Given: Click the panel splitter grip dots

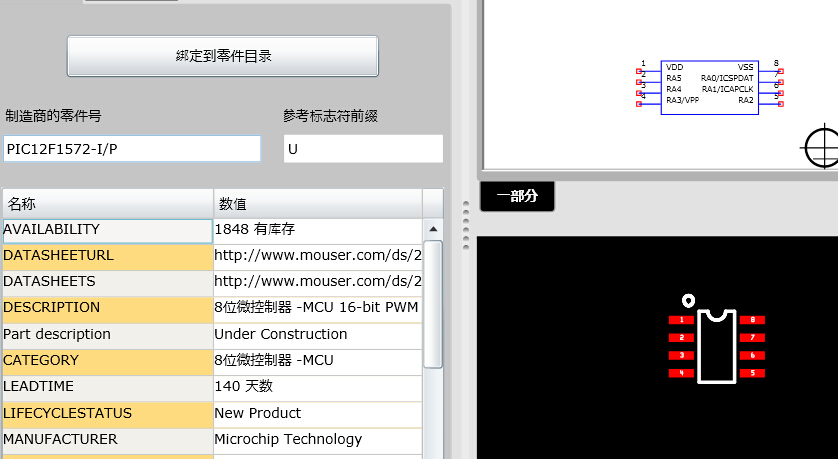Looking at the screenshot, I should tap(465, 225).
